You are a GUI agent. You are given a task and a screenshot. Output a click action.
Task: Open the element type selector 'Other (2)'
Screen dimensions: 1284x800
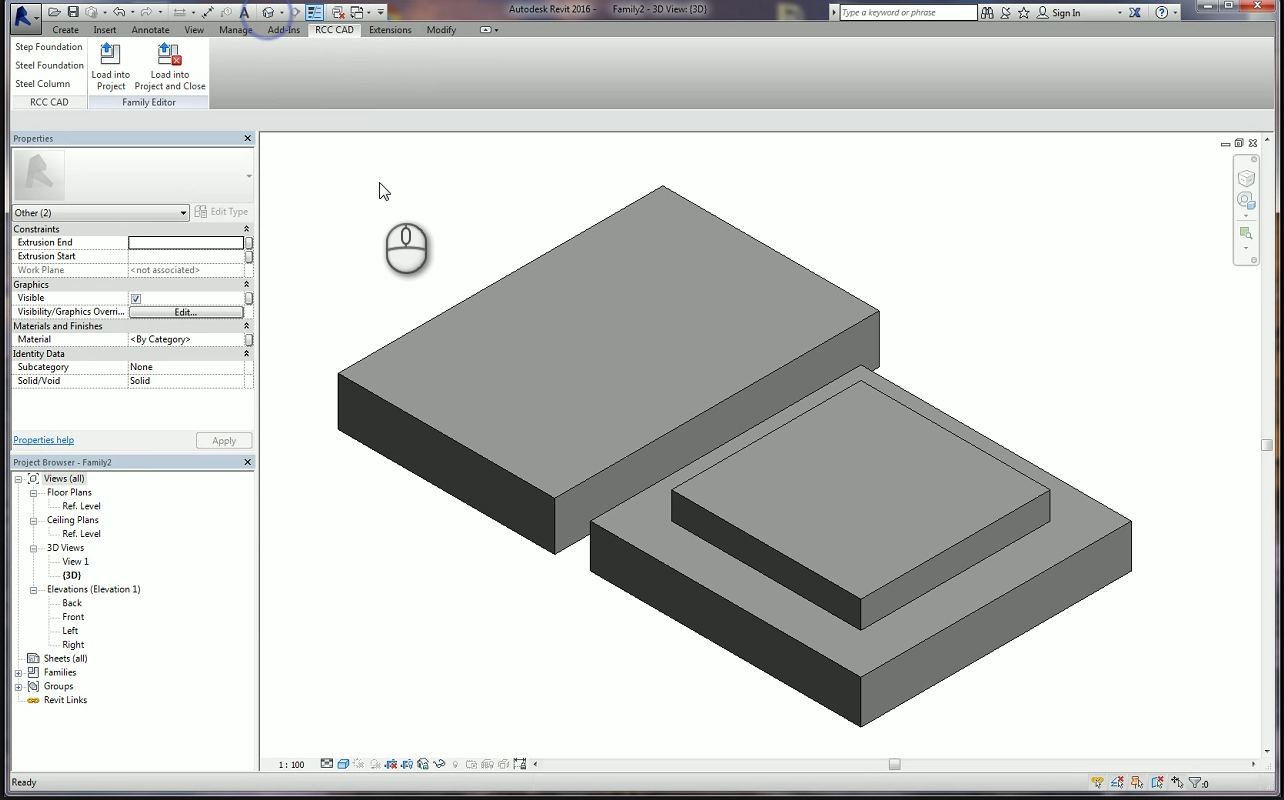(100, 212)
